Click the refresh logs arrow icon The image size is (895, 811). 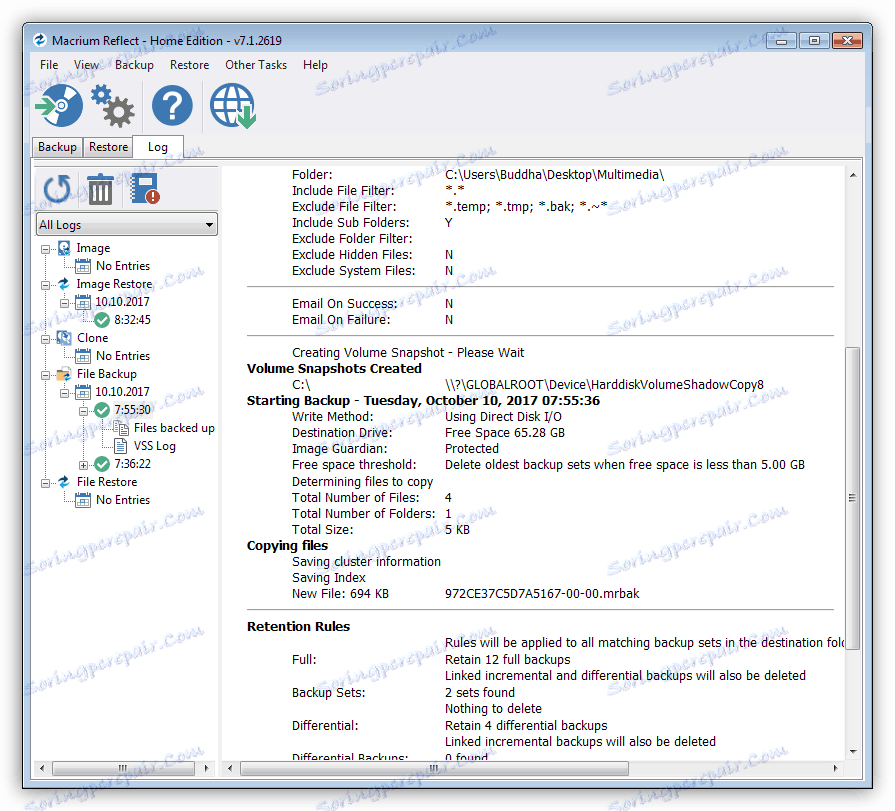click(57, 189)
